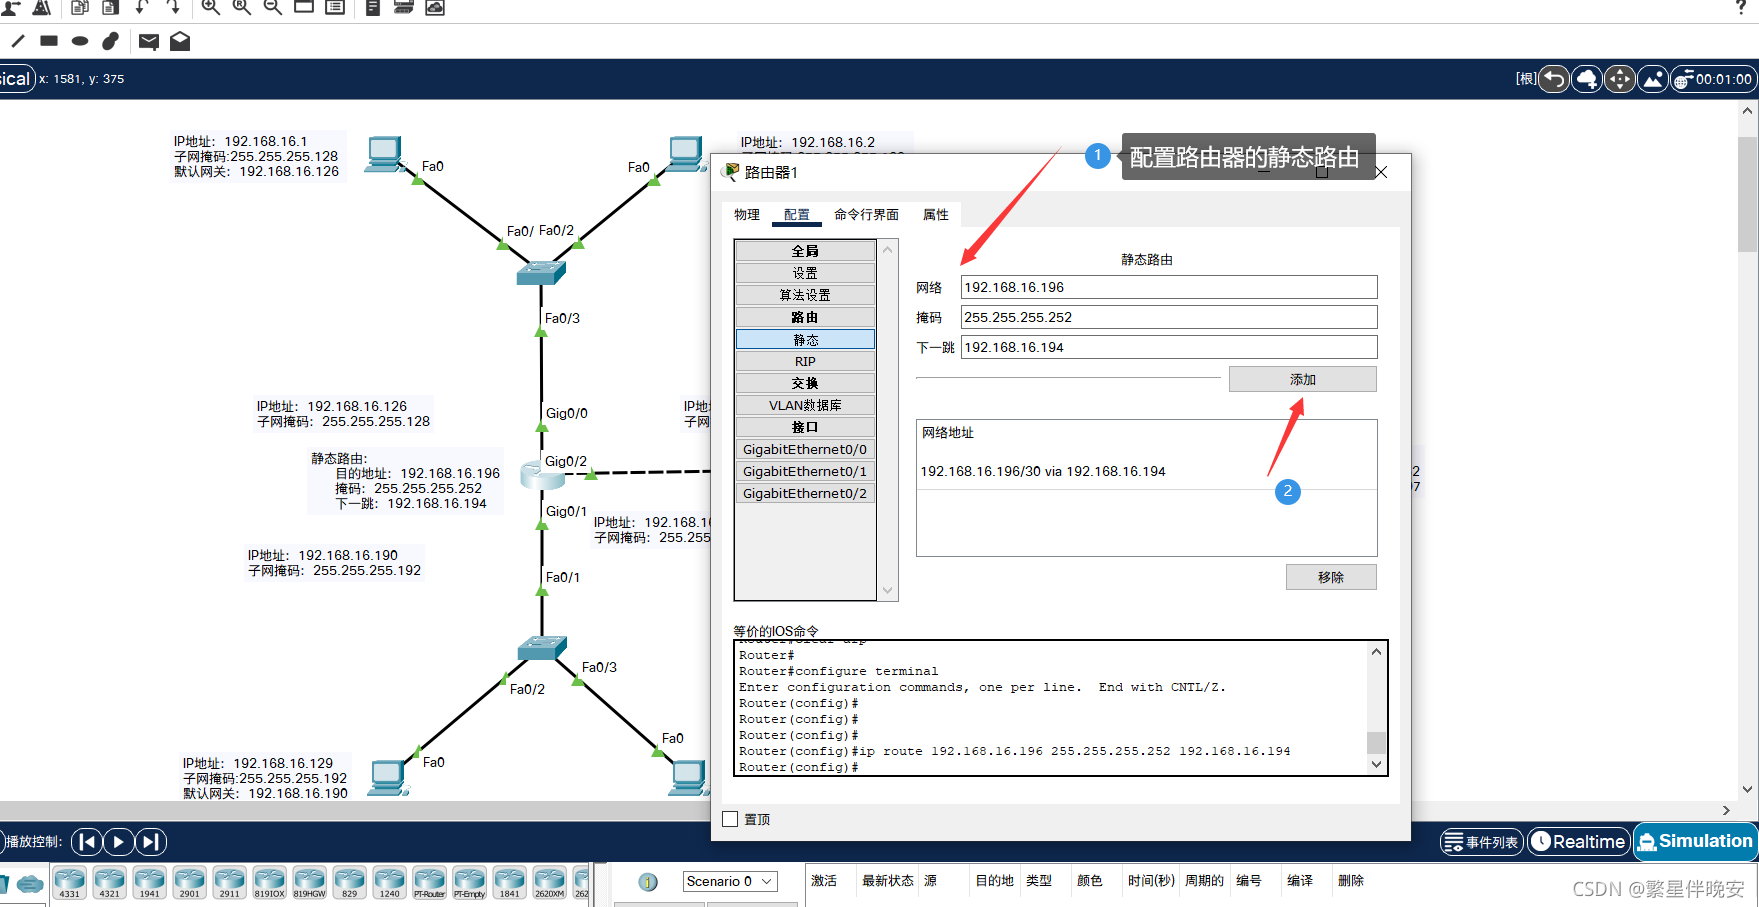
Task: Click the 移除 button
Action: coord(1330,577)
